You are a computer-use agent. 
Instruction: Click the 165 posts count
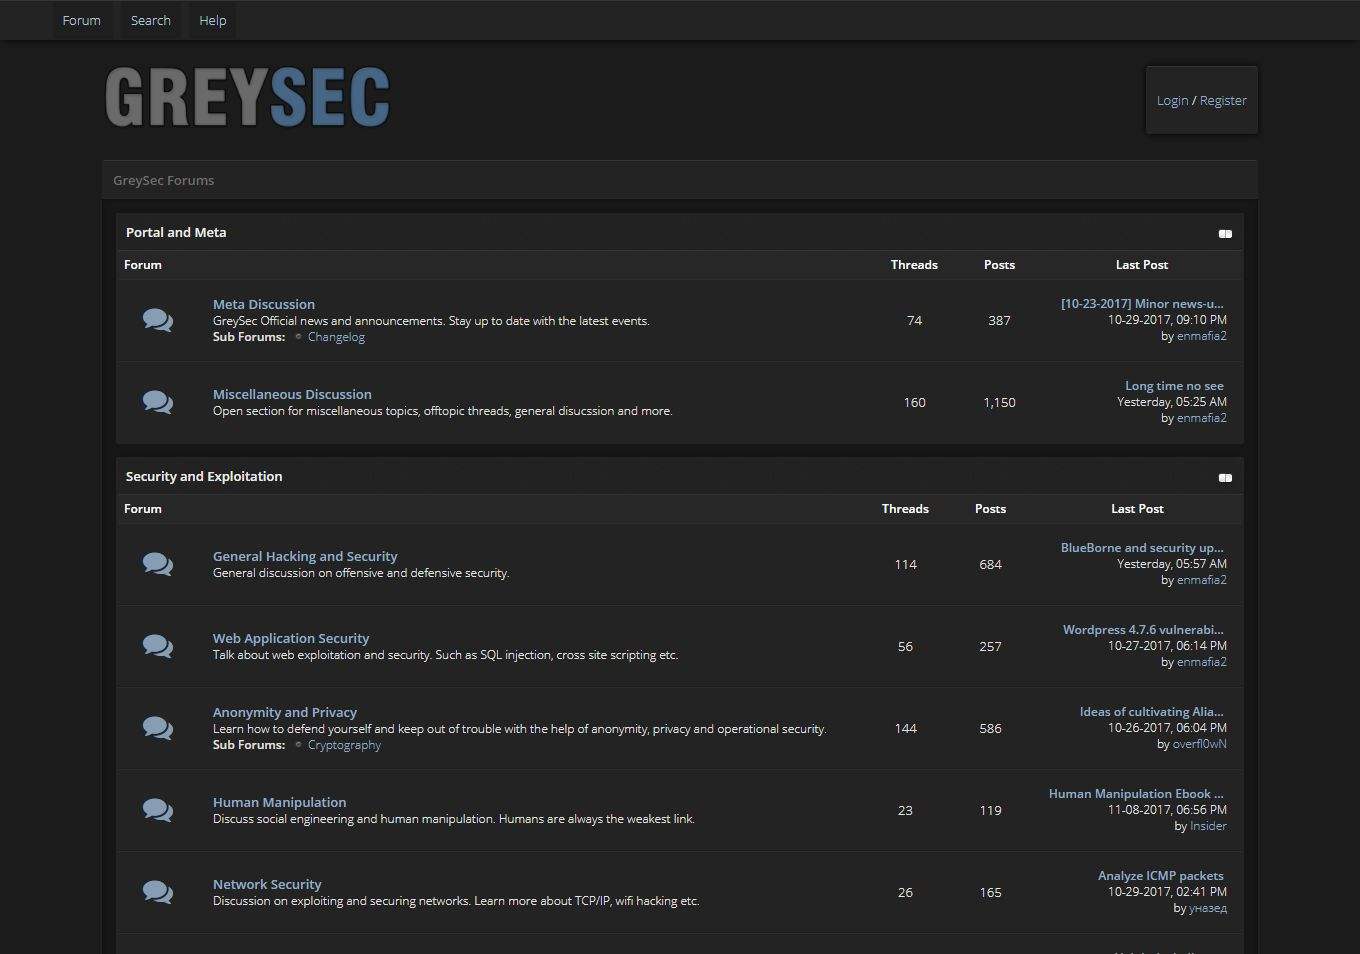click(990, 892)
